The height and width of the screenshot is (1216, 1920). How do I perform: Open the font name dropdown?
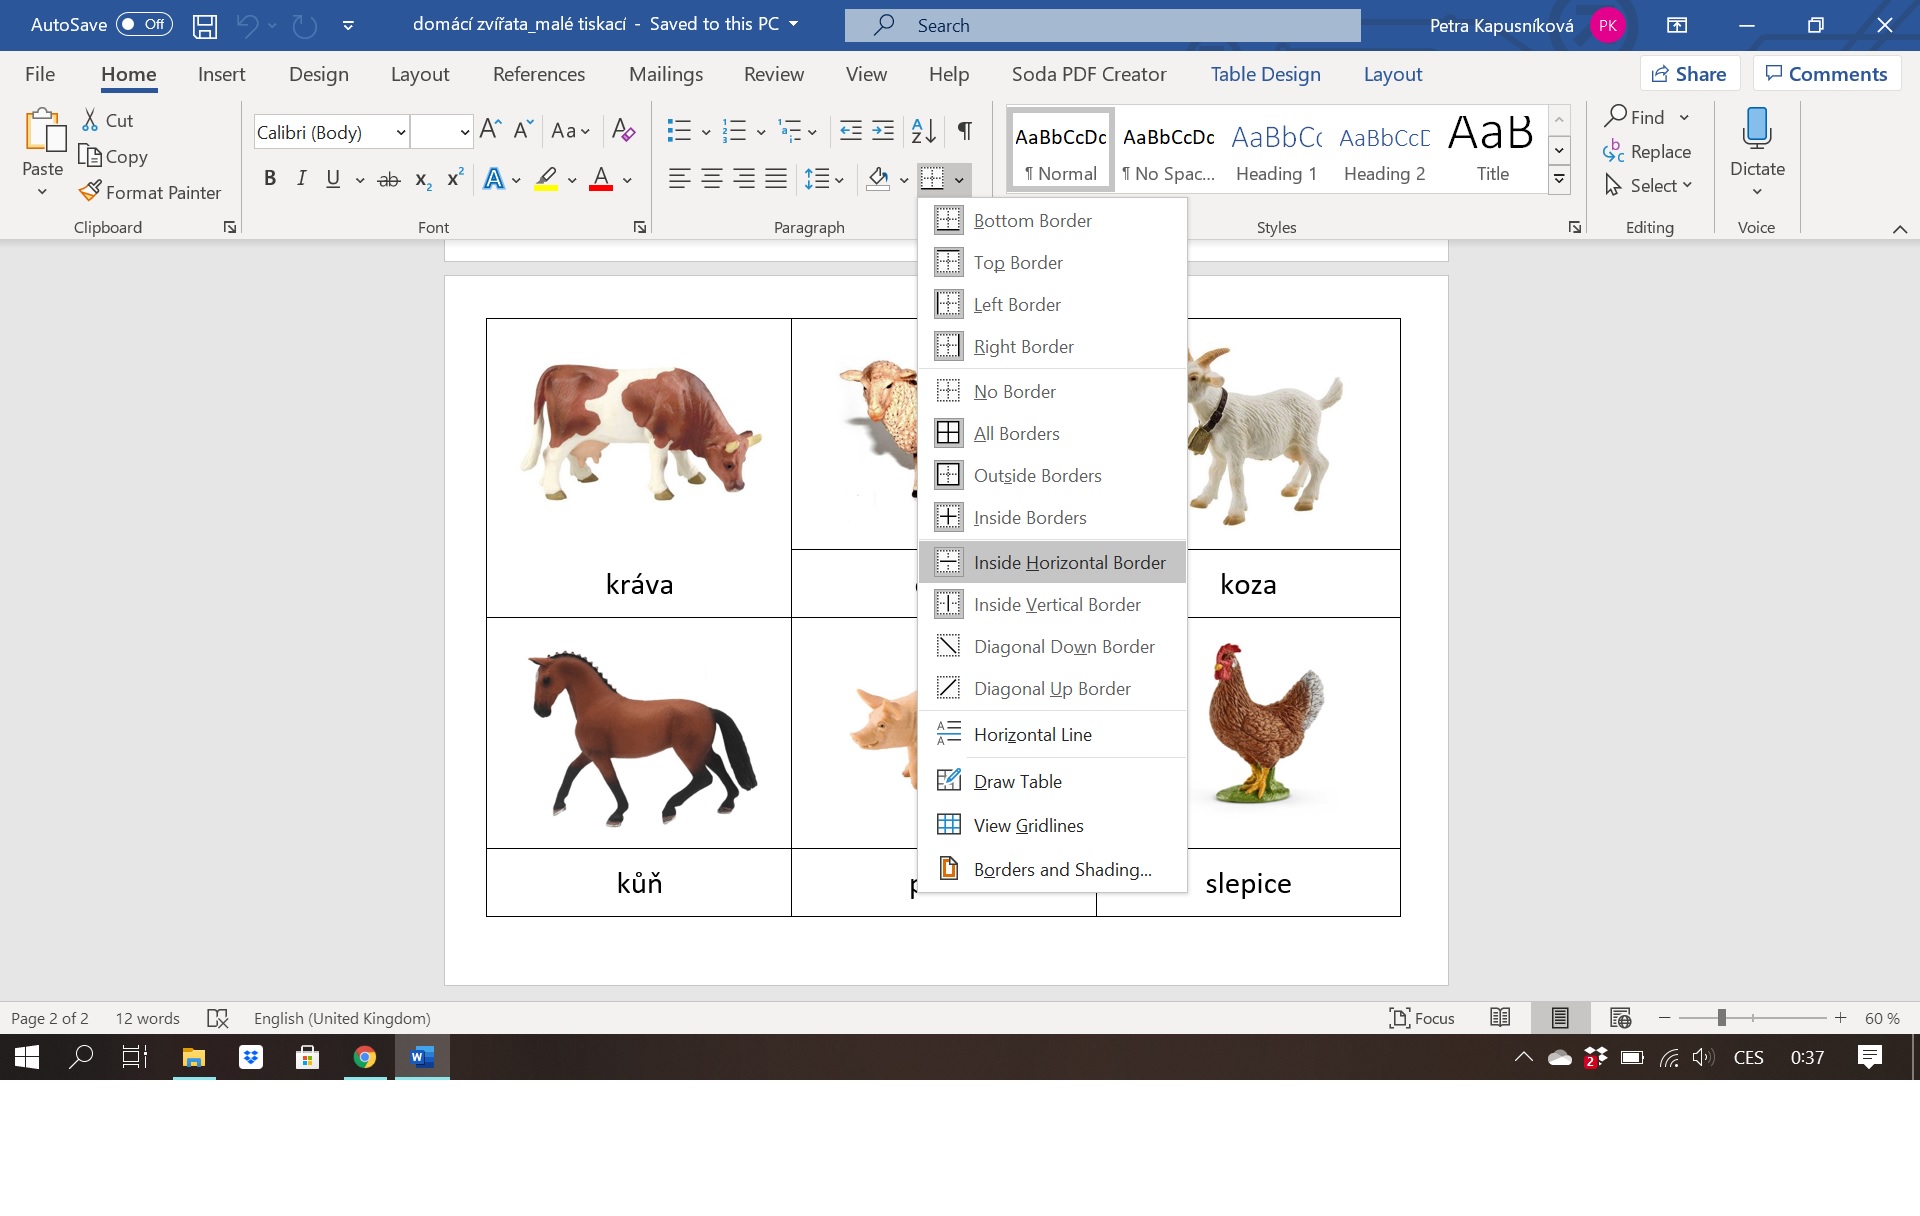pyautogui.click(x=401, y=132)
